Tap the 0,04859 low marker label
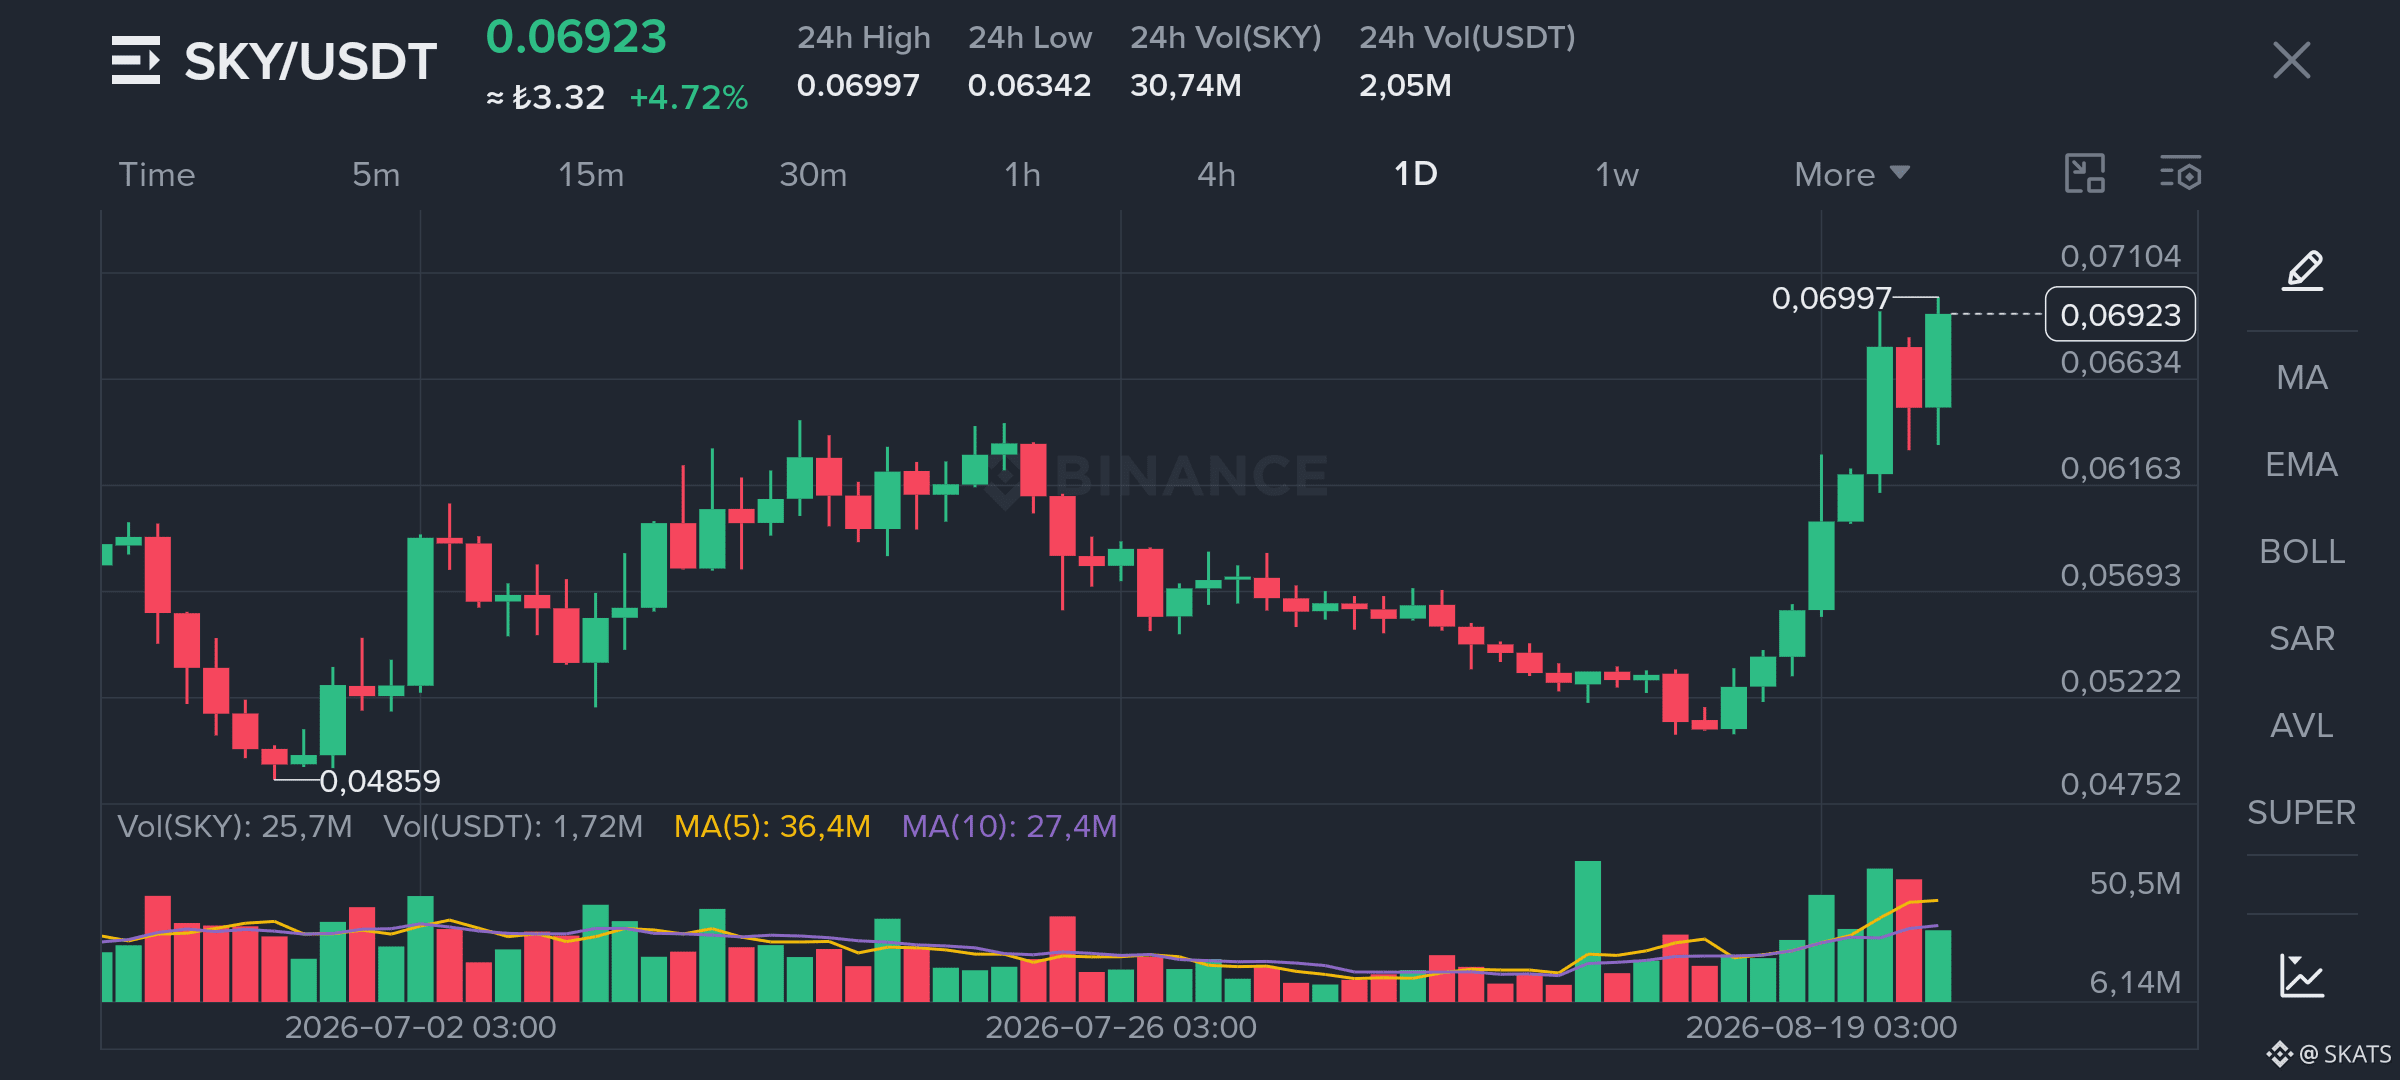The image size is (2400, 1080). coord(380,781)
